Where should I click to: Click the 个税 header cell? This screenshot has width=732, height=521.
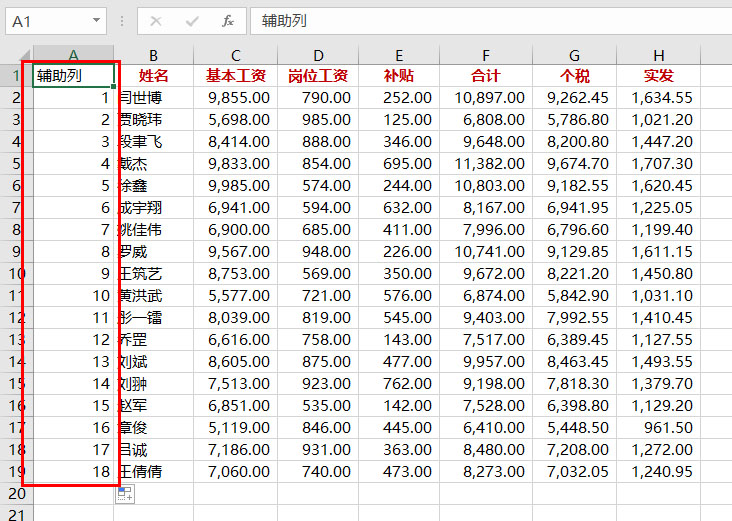coord(575,76)
